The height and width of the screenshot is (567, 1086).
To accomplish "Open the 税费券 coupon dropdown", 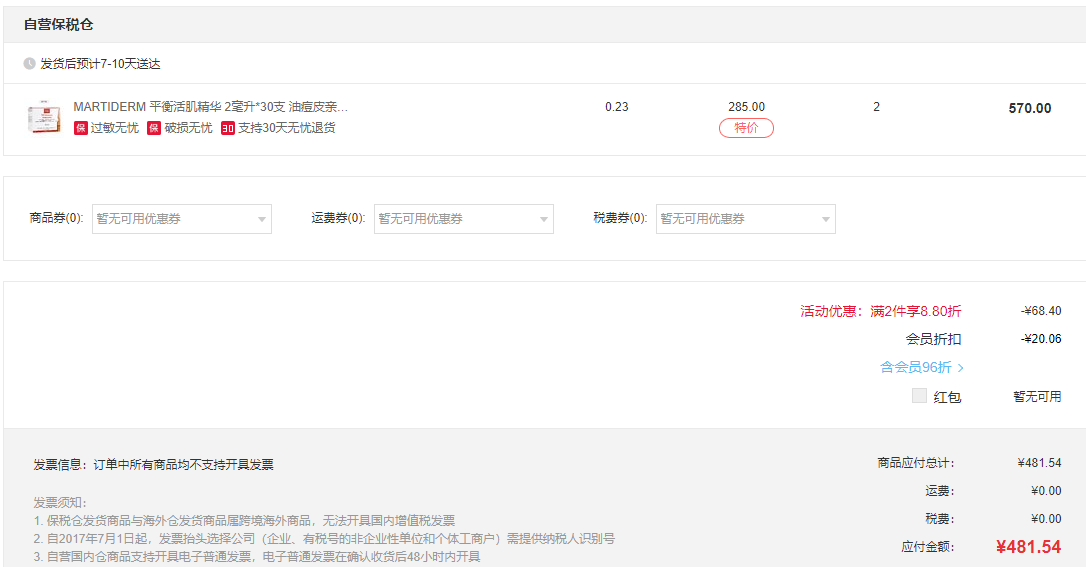I will tap(745, 219).
